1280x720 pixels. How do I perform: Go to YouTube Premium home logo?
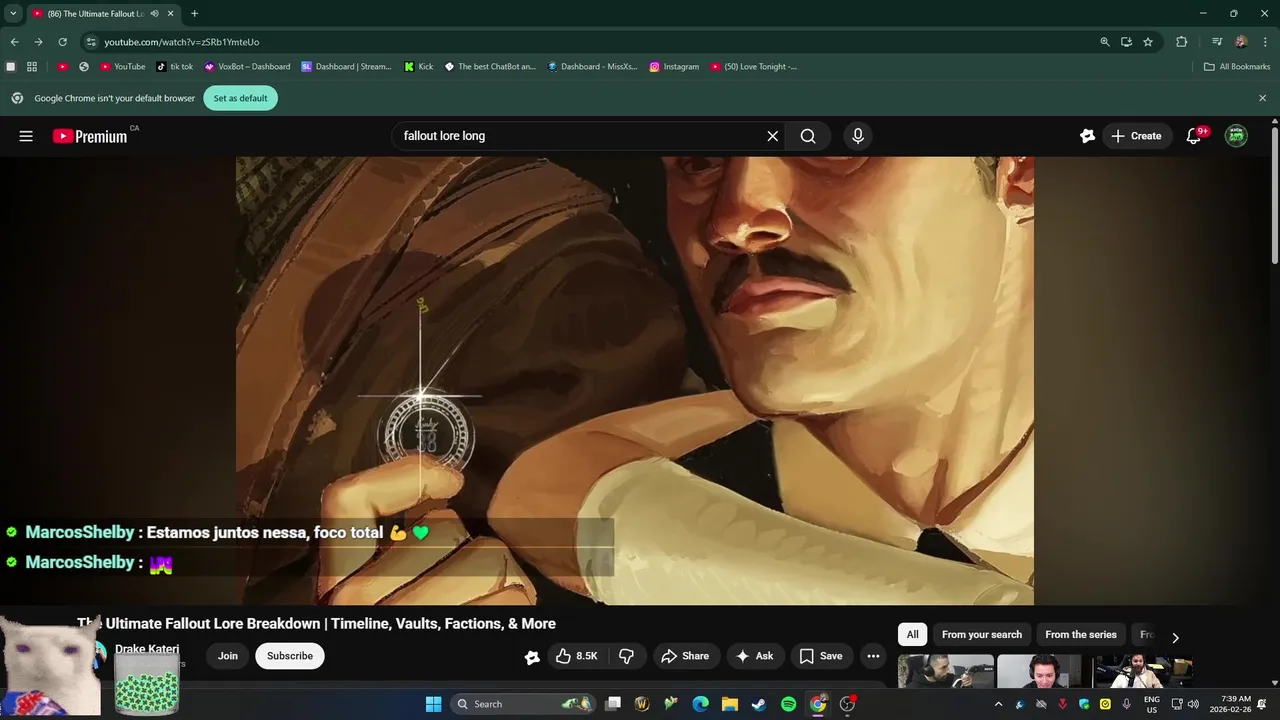click(x=90, y=136)
